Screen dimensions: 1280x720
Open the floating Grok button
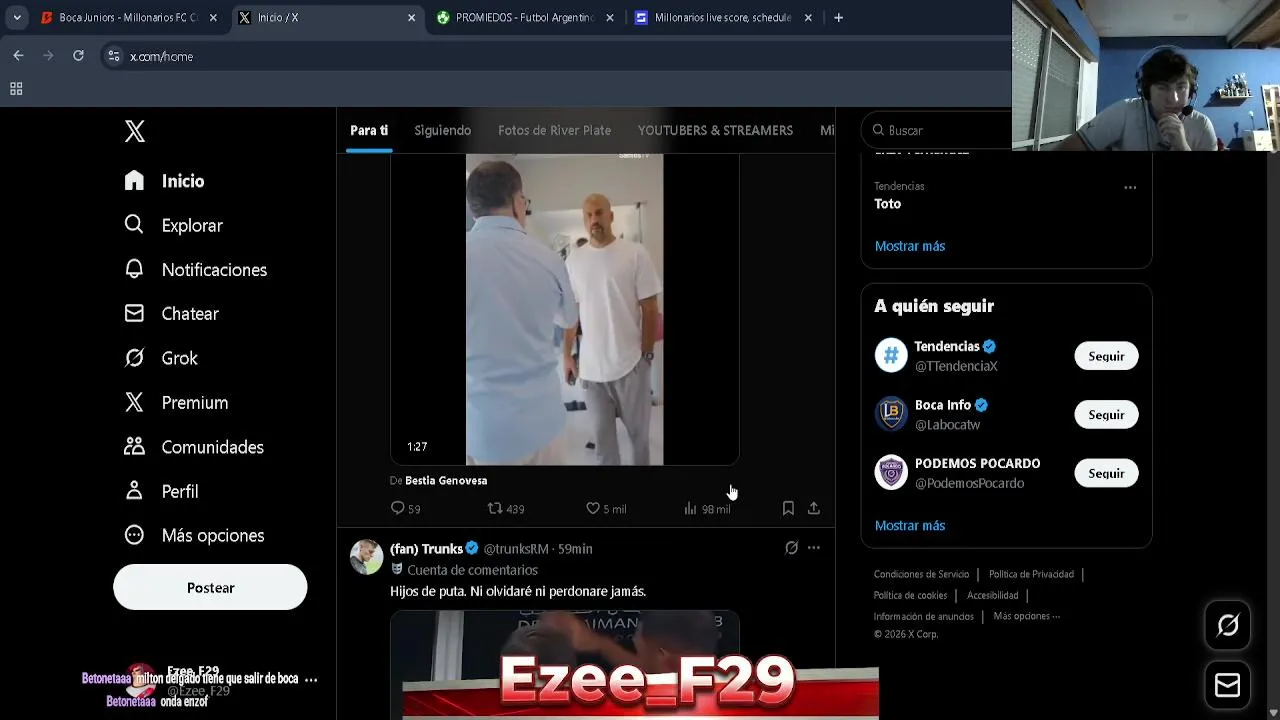(1228, 626)
